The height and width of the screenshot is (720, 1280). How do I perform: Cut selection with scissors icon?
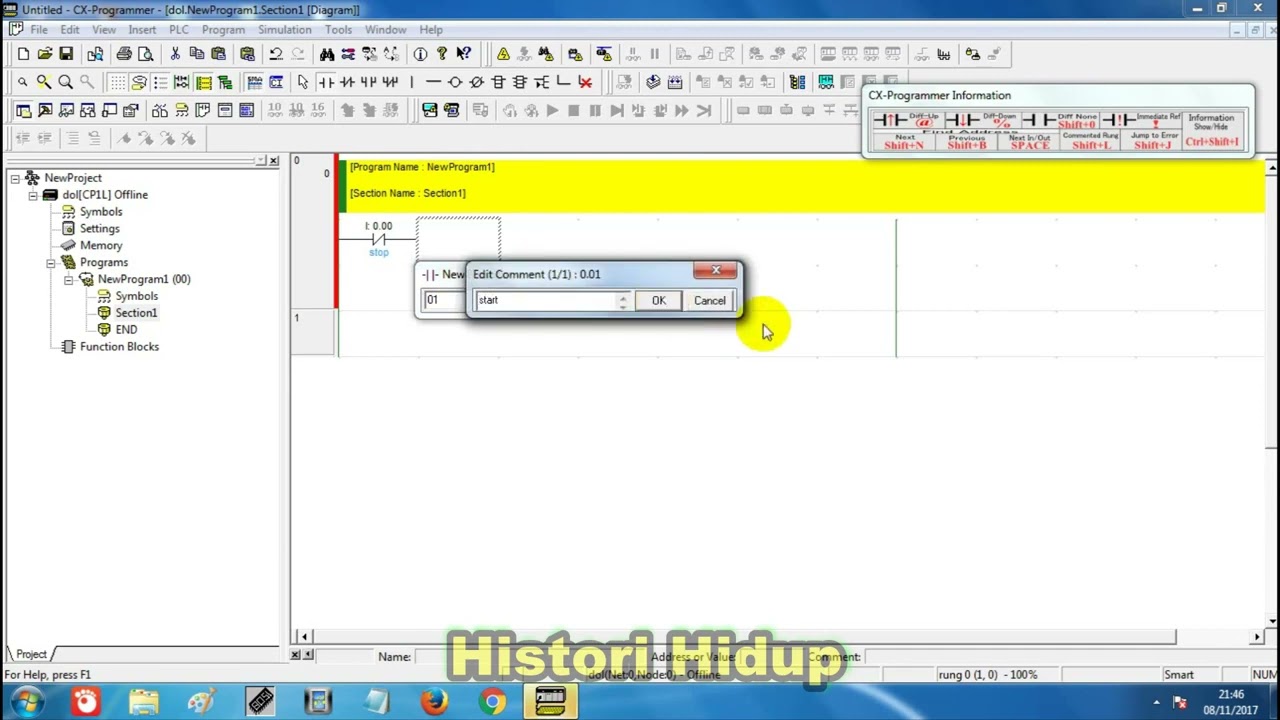175,54
